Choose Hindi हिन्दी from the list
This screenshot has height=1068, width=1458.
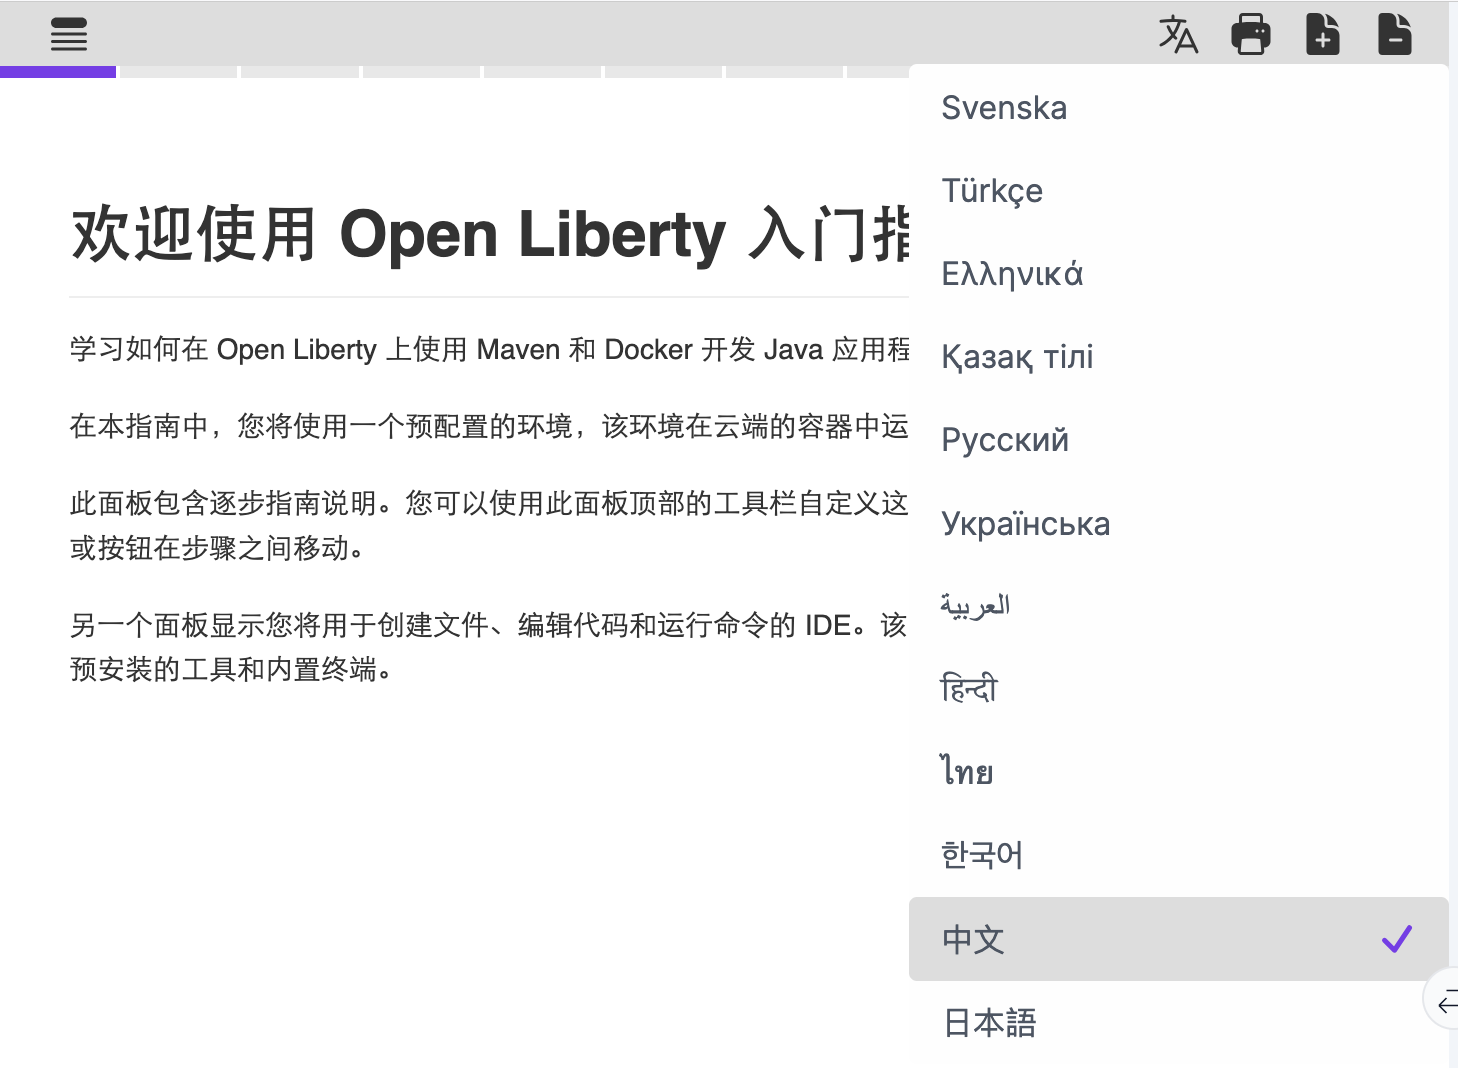click(x=1178, y=689)
